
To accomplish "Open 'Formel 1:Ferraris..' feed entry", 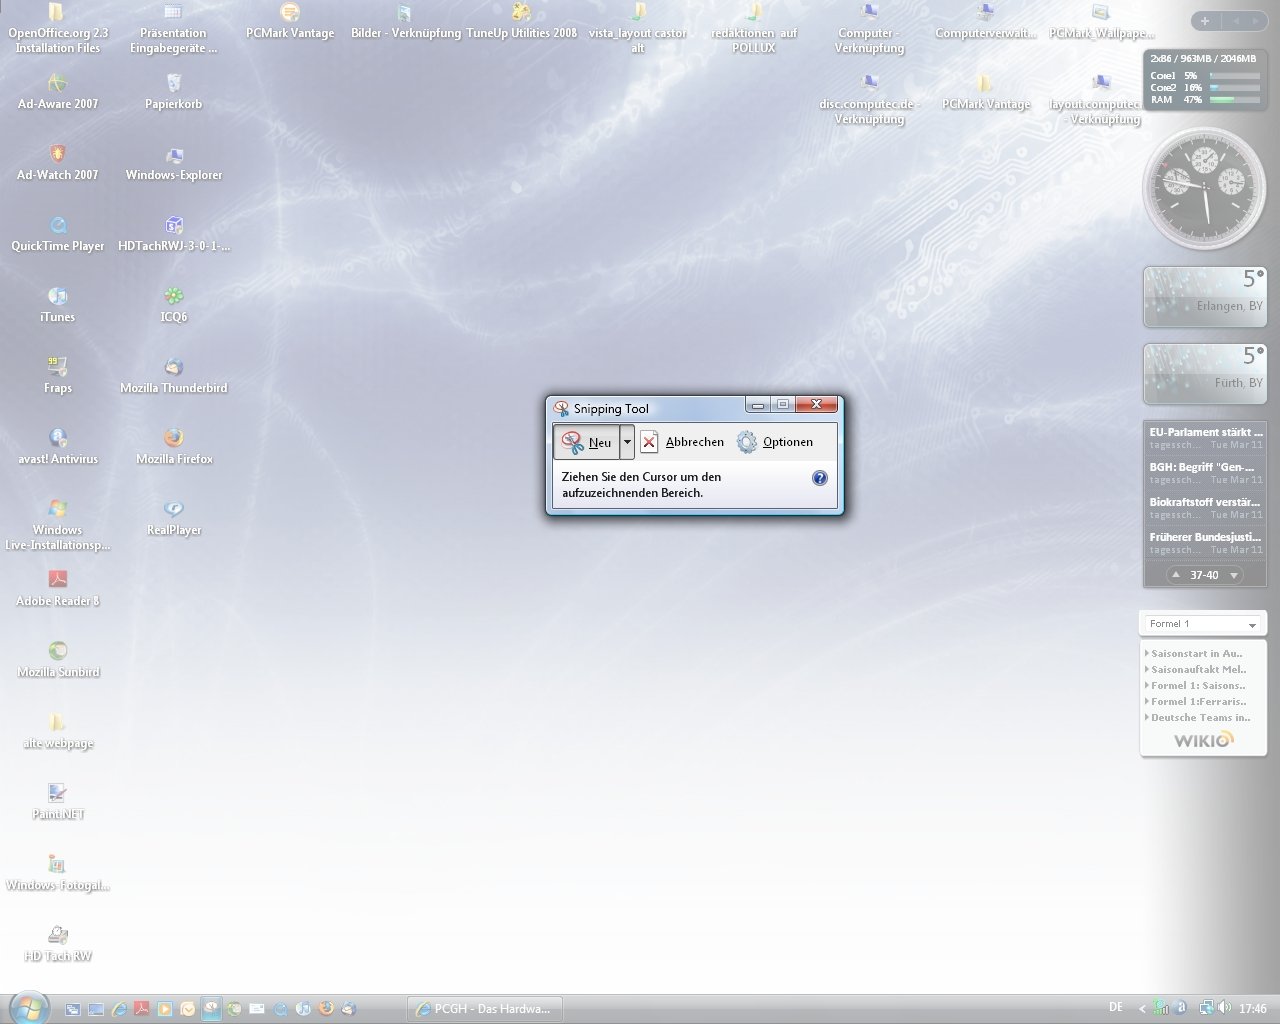I will coord(1197,701).
